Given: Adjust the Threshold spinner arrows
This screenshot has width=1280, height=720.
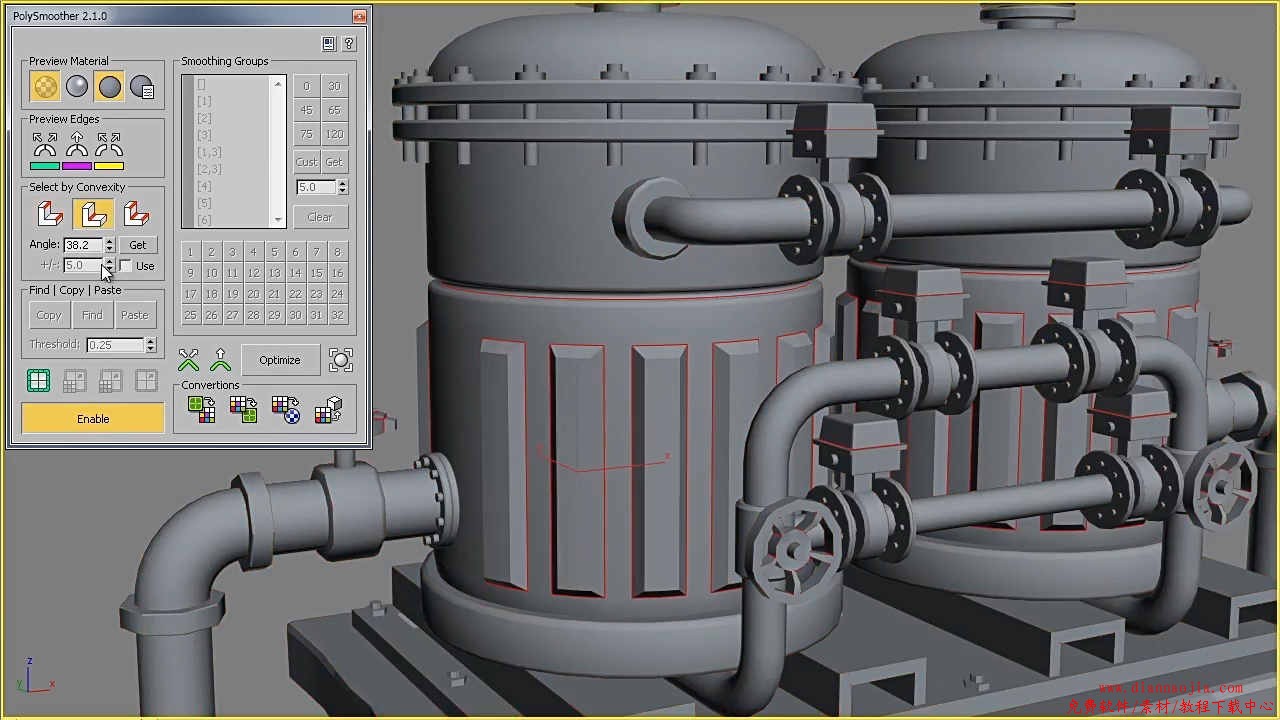Looking at the screenshot, I should pos(151,345).
